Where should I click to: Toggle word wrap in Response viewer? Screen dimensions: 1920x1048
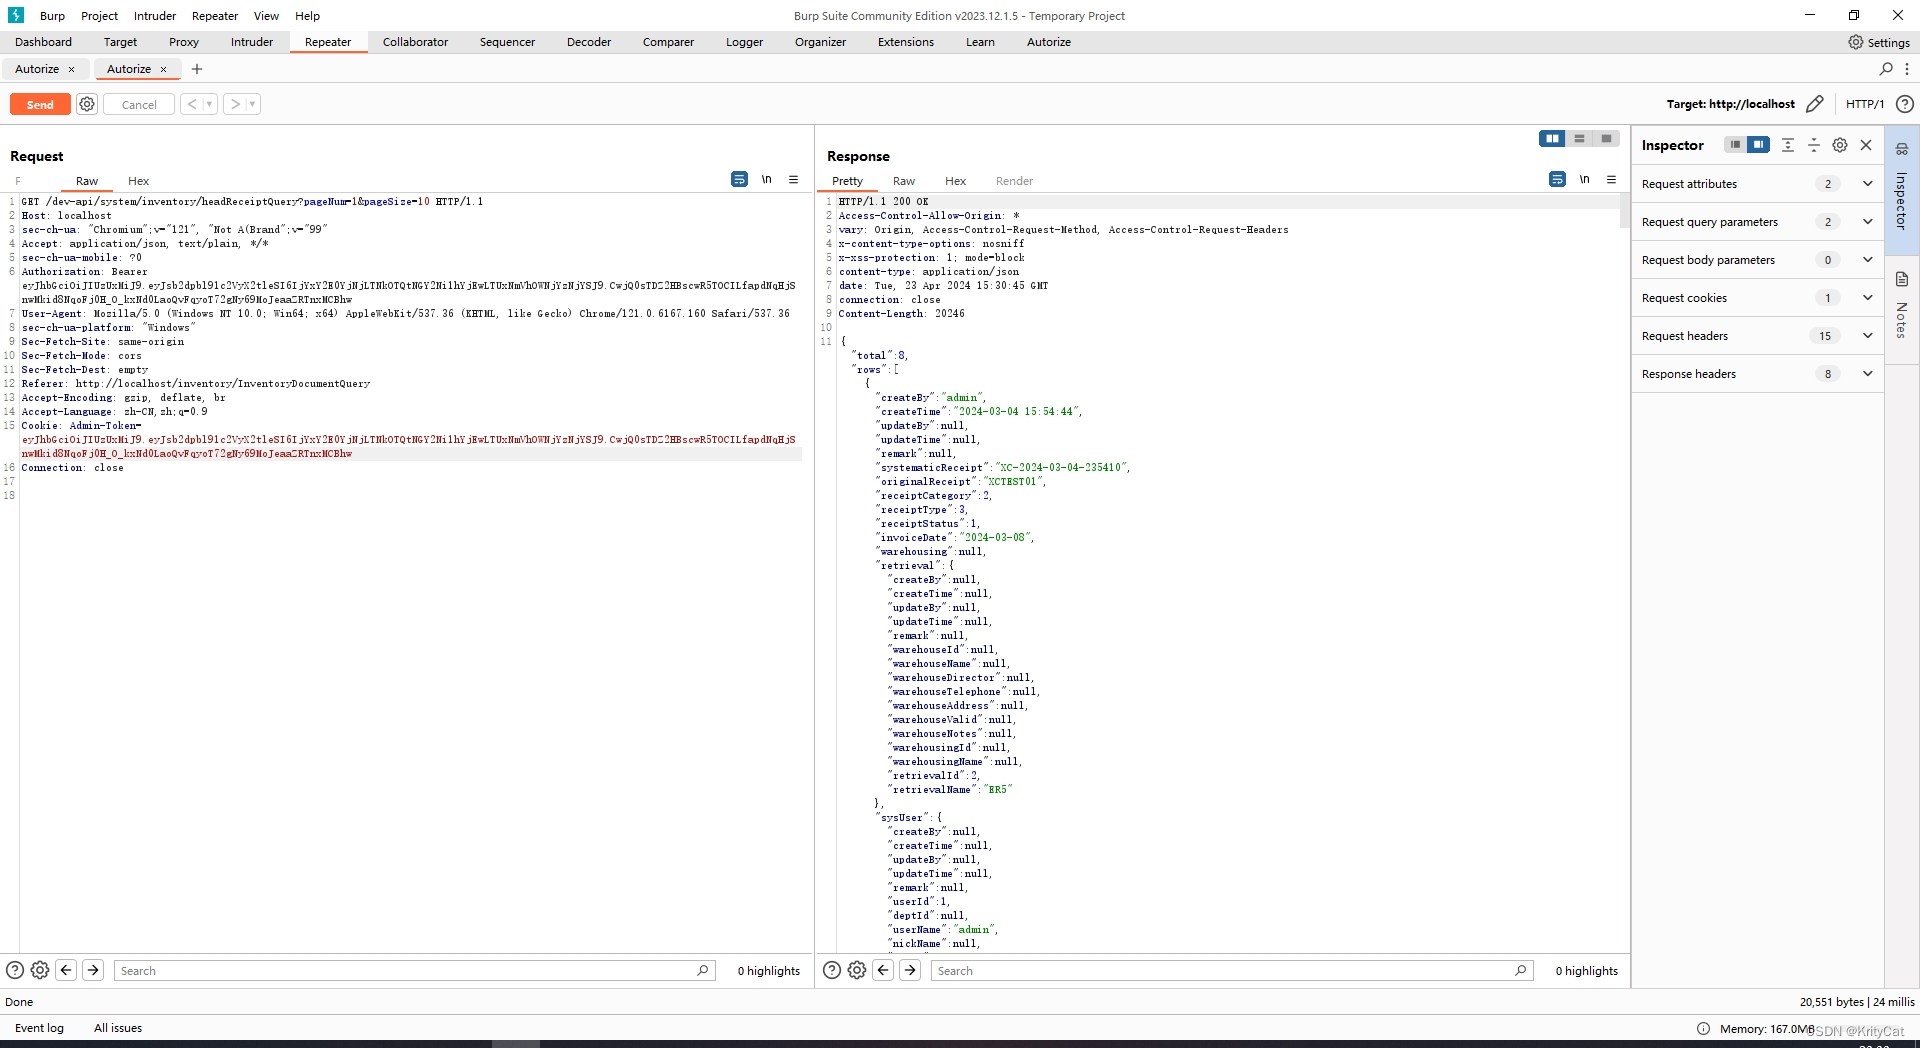(x=1557, y=180)
